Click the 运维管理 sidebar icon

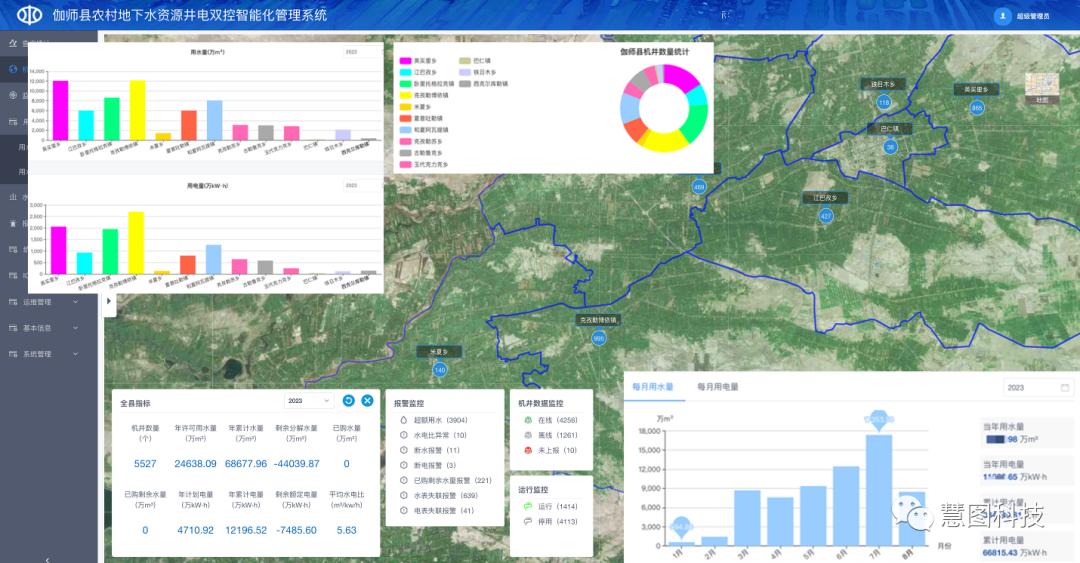tap(13, 302)
